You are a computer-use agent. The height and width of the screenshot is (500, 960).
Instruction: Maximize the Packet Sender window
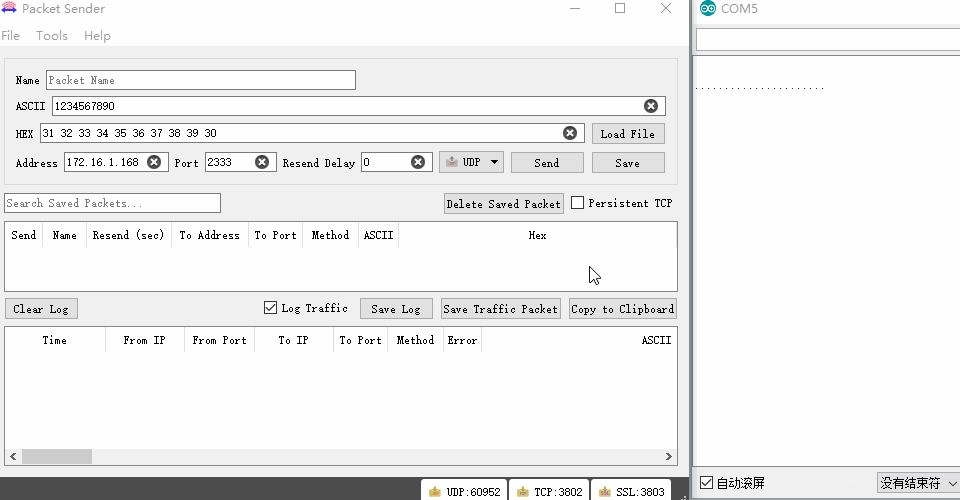coord(620,8)
